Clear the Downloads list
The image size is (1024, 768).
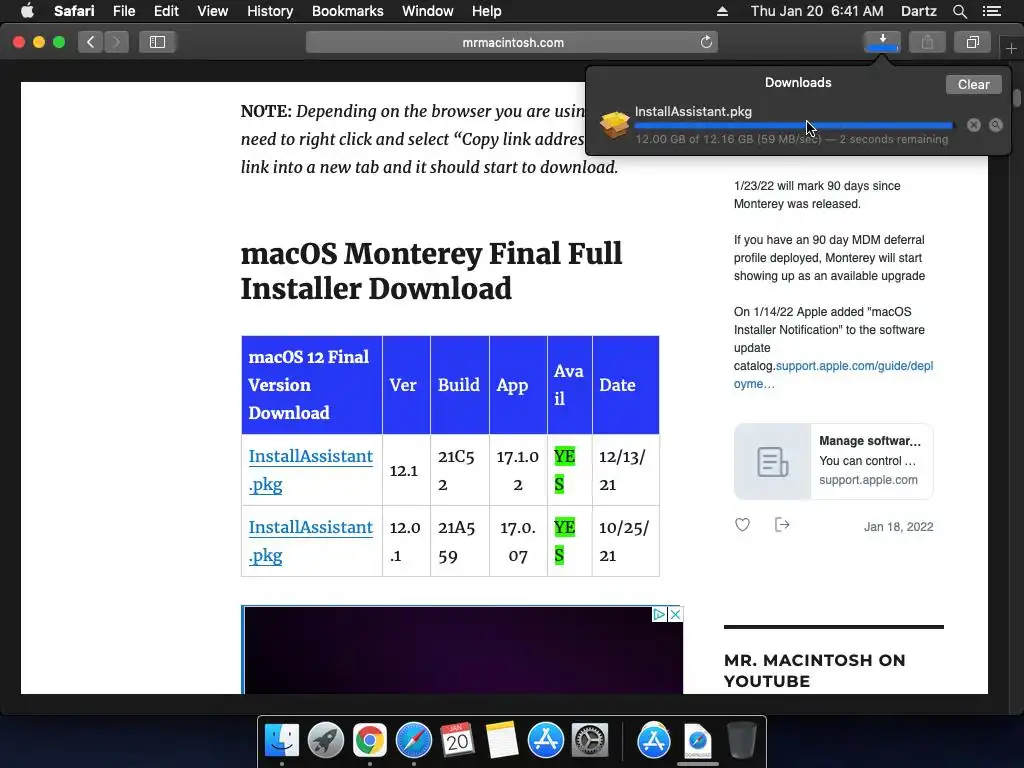click(x=973, y=84)
